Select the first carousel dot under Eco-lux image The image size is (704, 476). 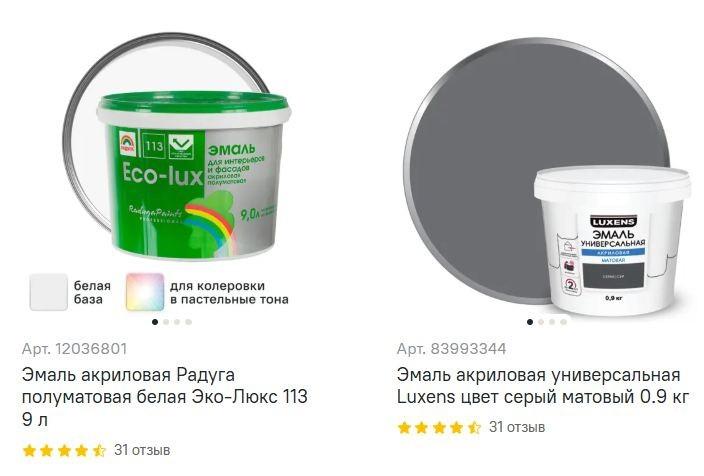pyautogui.click(x=155, y=322)
